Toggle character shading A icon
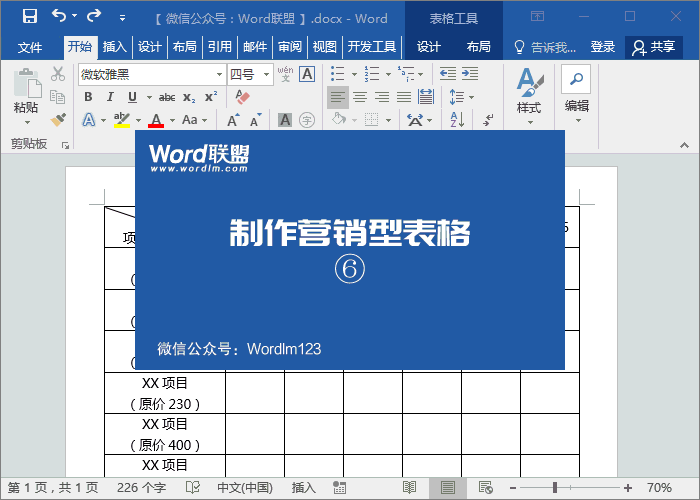This screenshot has height=500, width=700. (x=285, y=120)
